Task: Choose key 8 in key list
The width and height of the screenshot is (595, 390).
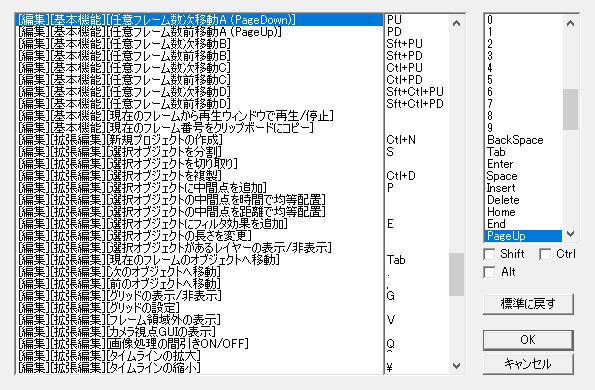Action: click(524, 116)
